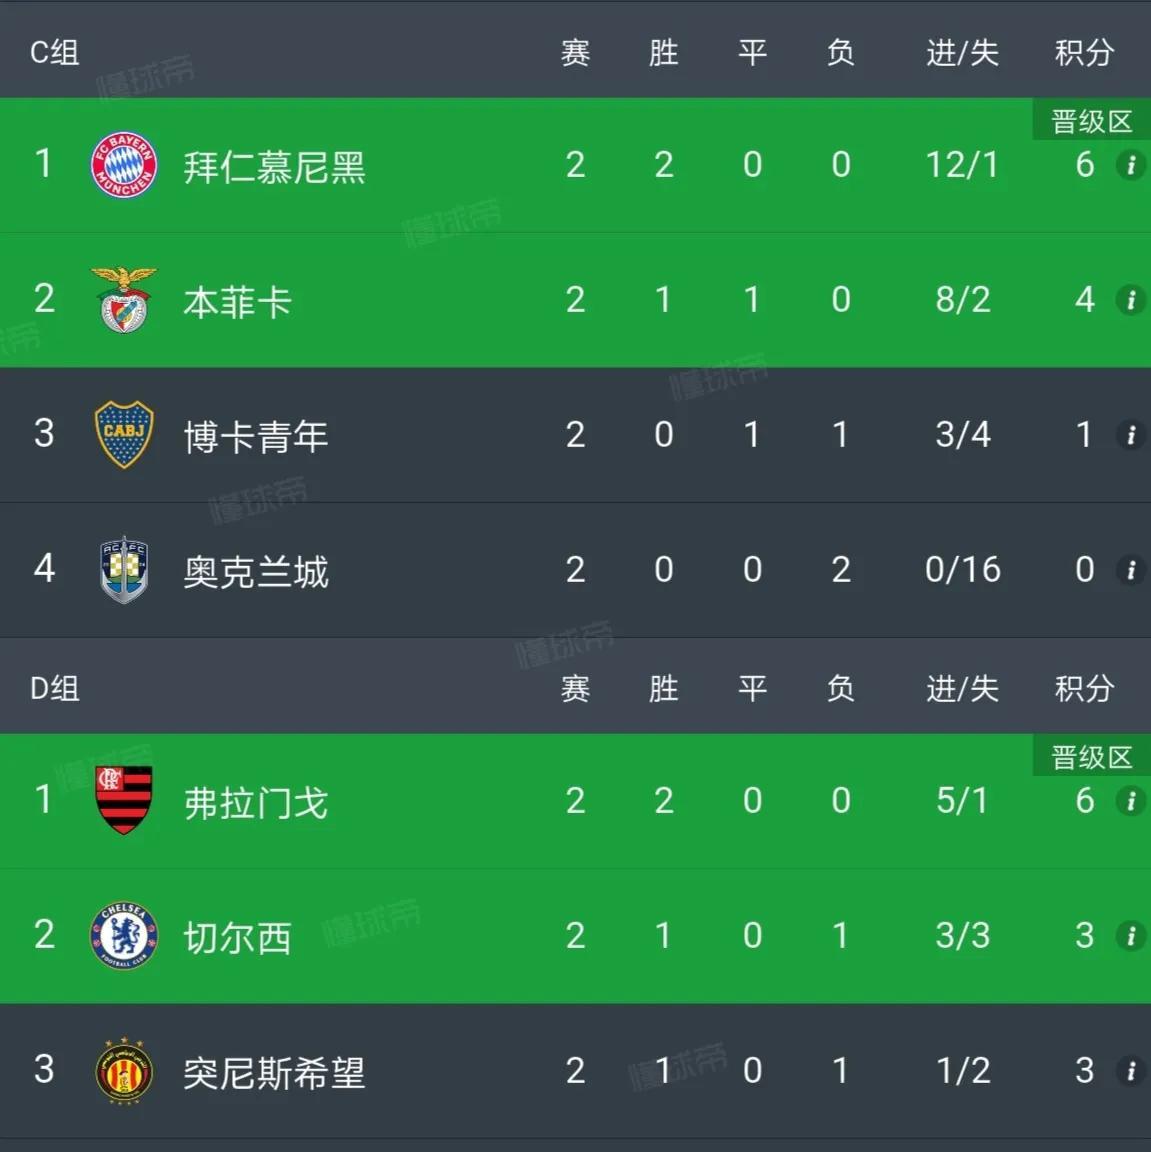The height and width of the screenshot is (1152, 1151).
Task: Click the Flamengo striped shield logo
Action: click(124, 800)
